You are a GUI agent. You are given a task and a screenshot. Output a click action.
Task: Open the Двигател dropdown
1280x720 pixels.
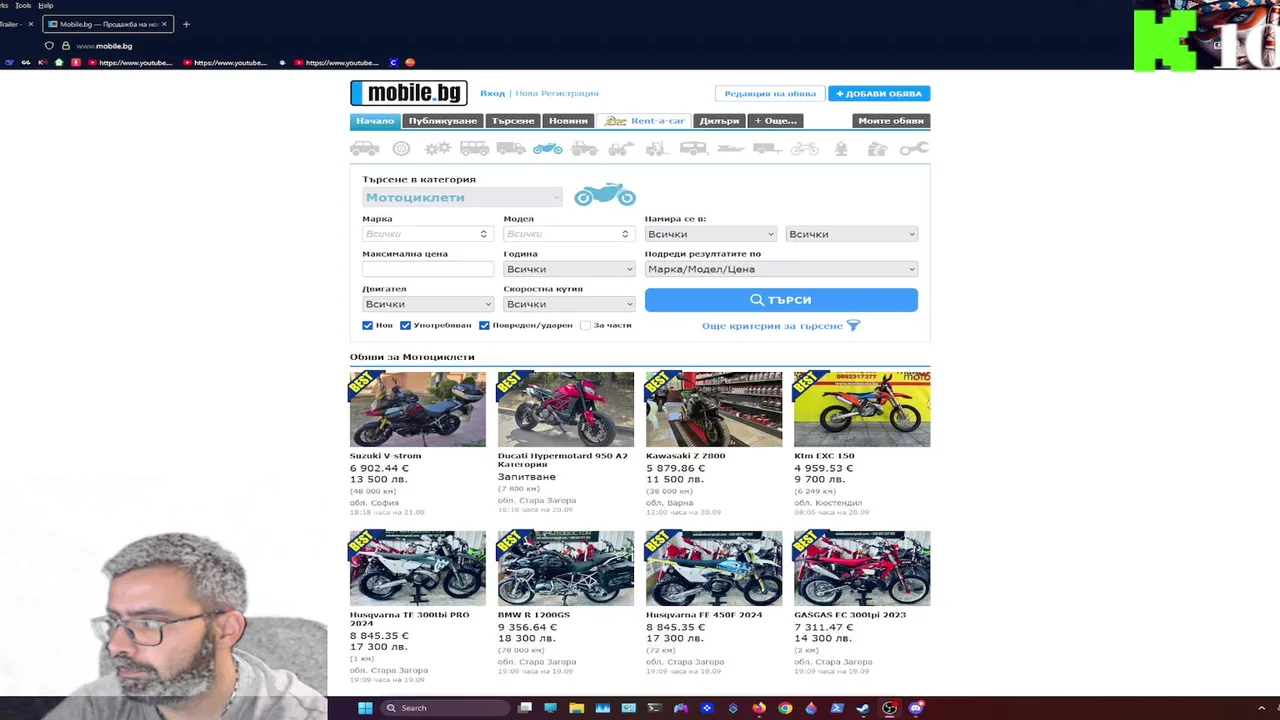click(427, 304)
